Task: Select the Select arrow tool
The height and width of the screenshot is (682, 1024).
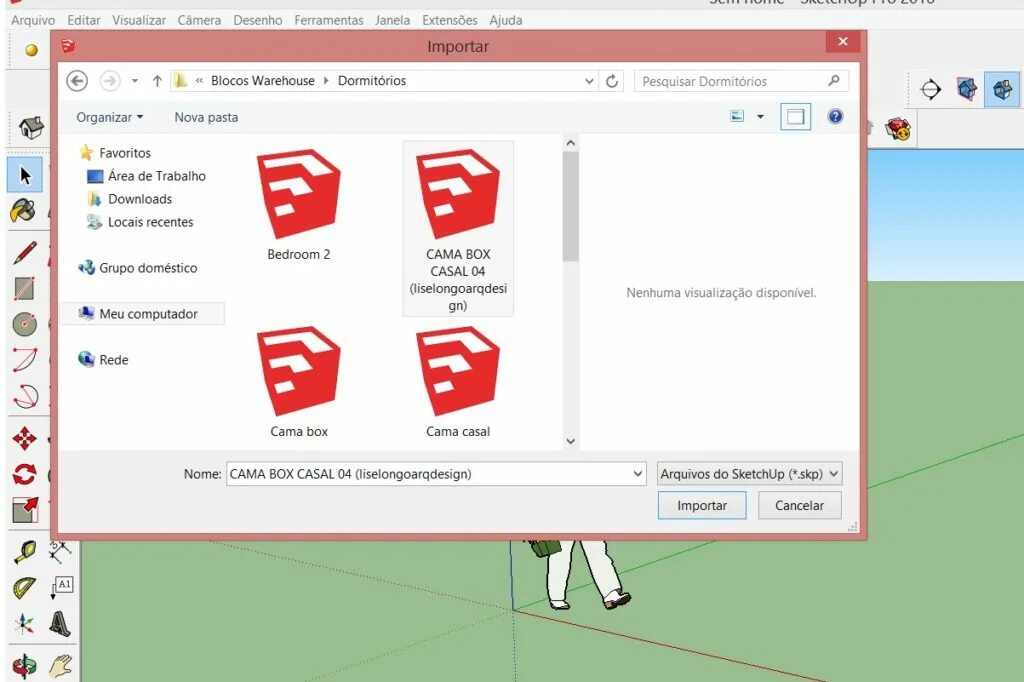Action: 25,175
